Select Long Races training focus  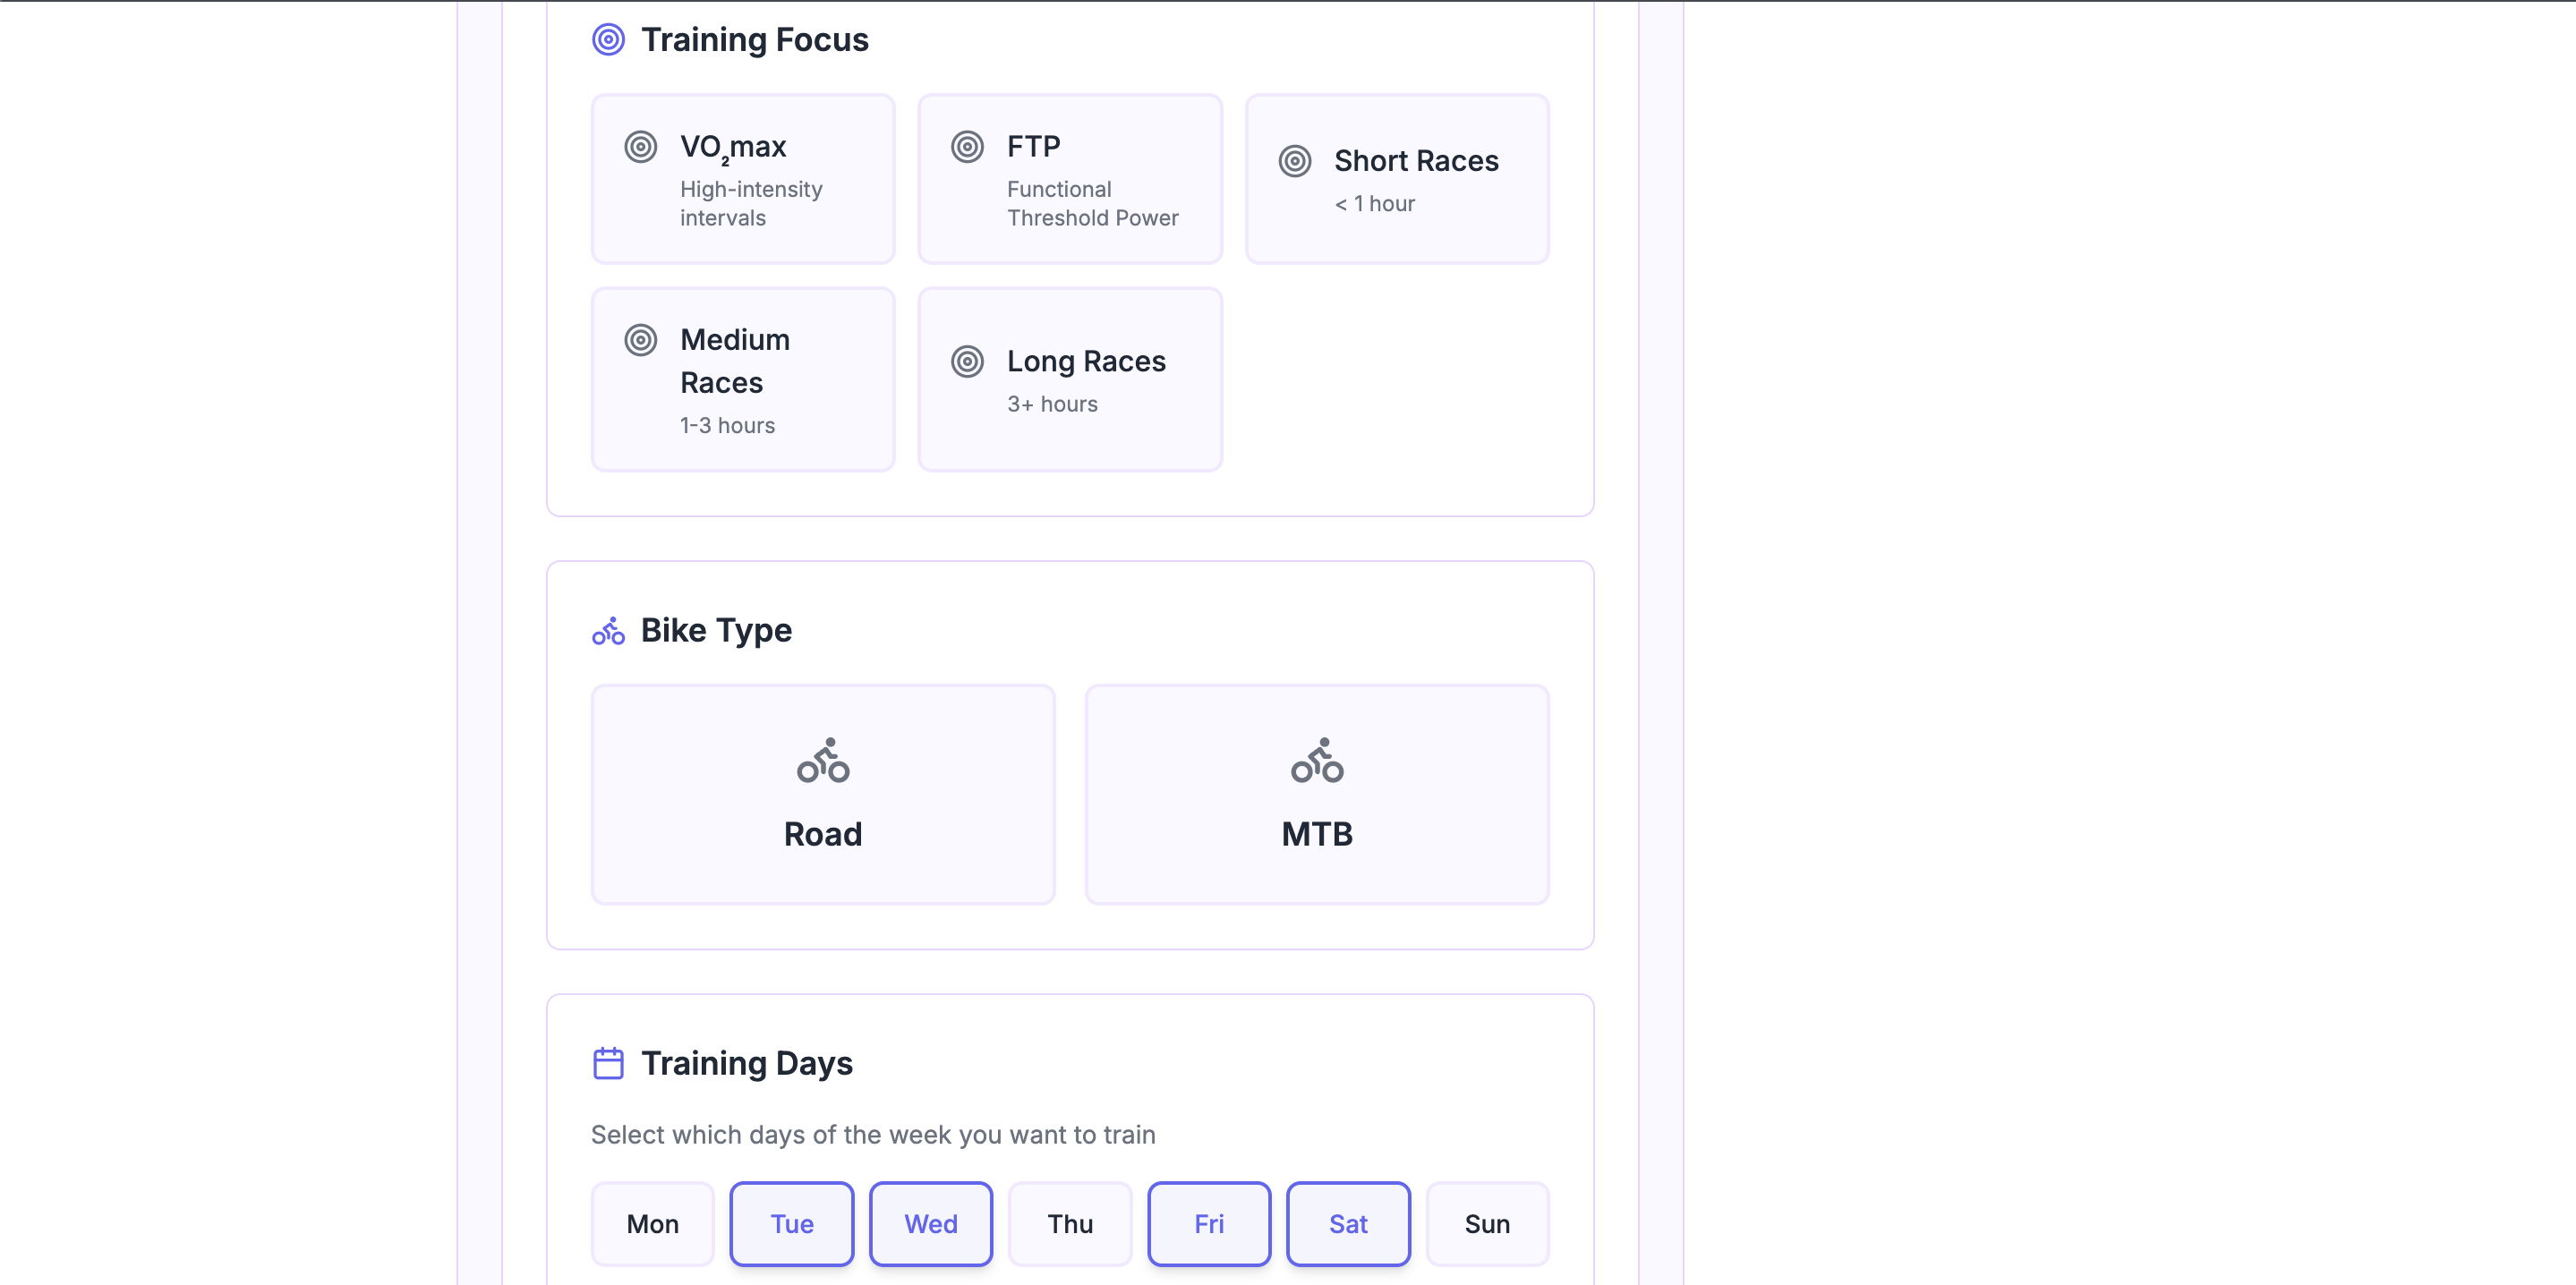coord(1069,379)
